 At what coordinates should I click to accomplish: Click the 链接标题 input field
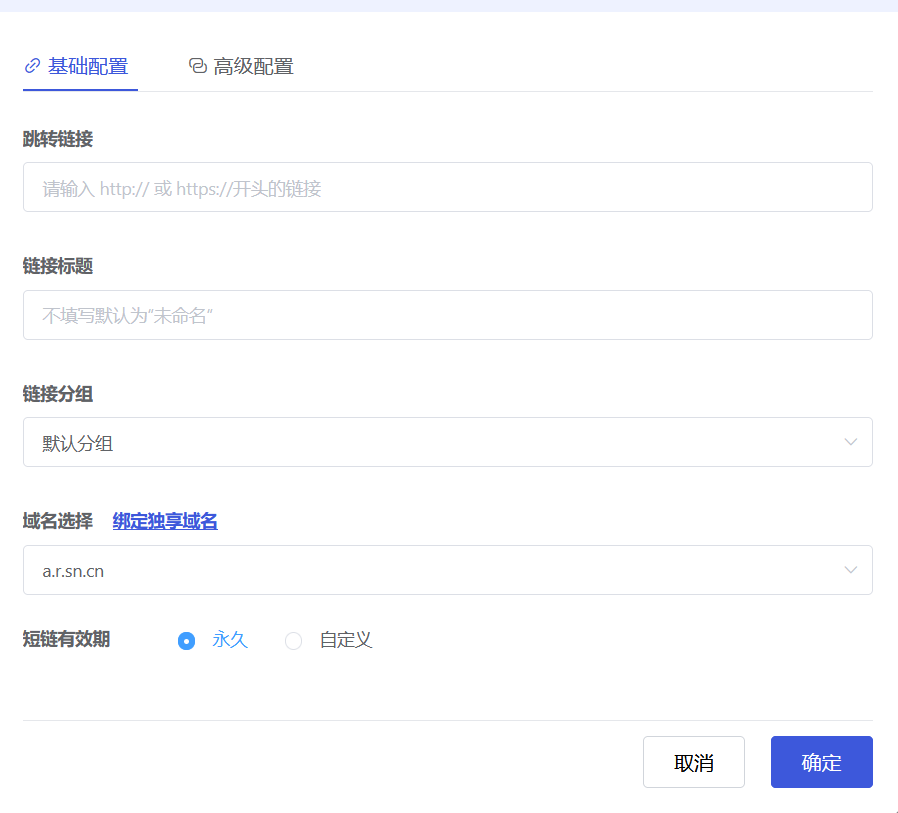[x=448, y=315]
